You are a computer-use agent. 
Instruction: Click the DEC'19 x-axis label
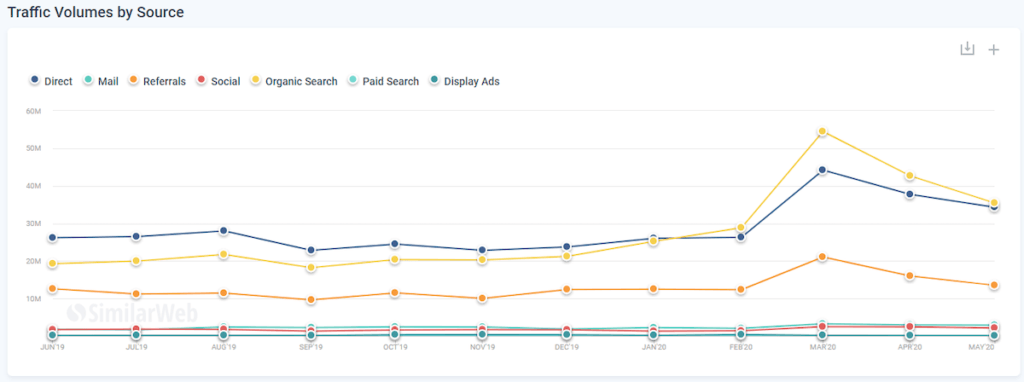[x=566, y=347]
